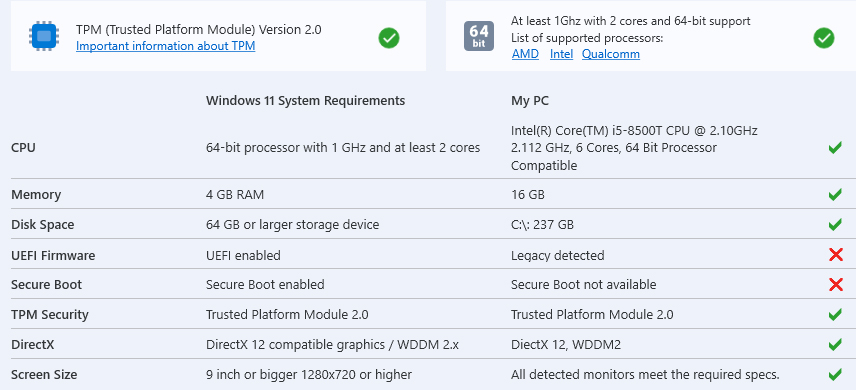This screenshot has height=390, width=856.
Task: Open the Qualcomm supported processors link
Action: coord(611,54)
